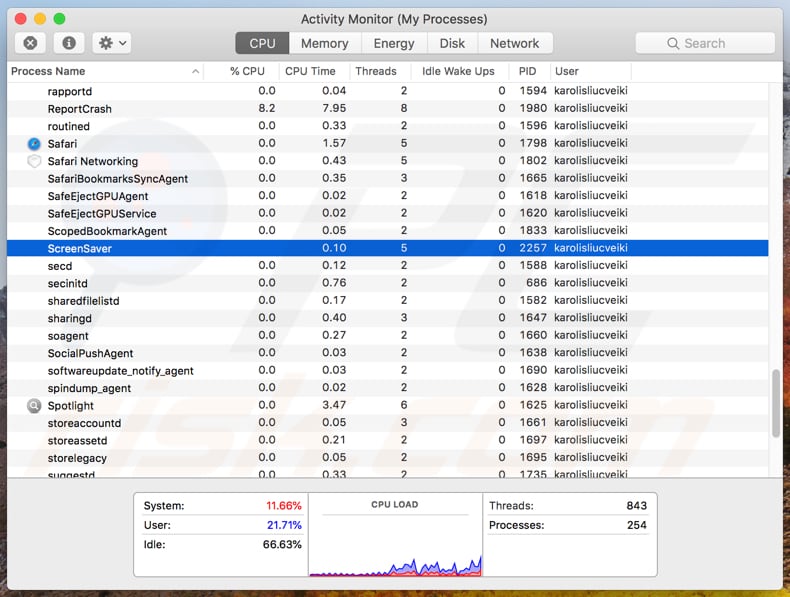The image size is (790, 597).
Task: Select the soagent process
Action: click(x=68, y=336)
